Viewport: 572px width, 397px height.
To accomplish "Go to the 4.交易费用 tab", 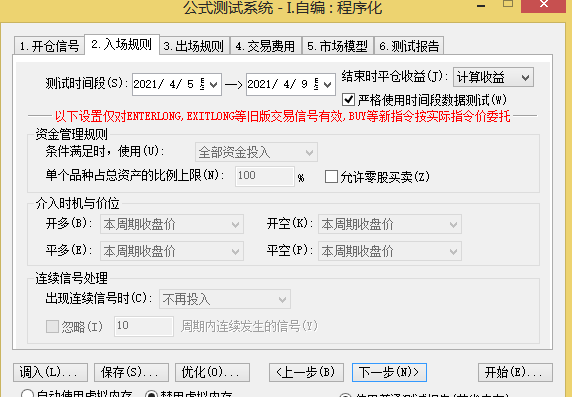I will 266,46.
